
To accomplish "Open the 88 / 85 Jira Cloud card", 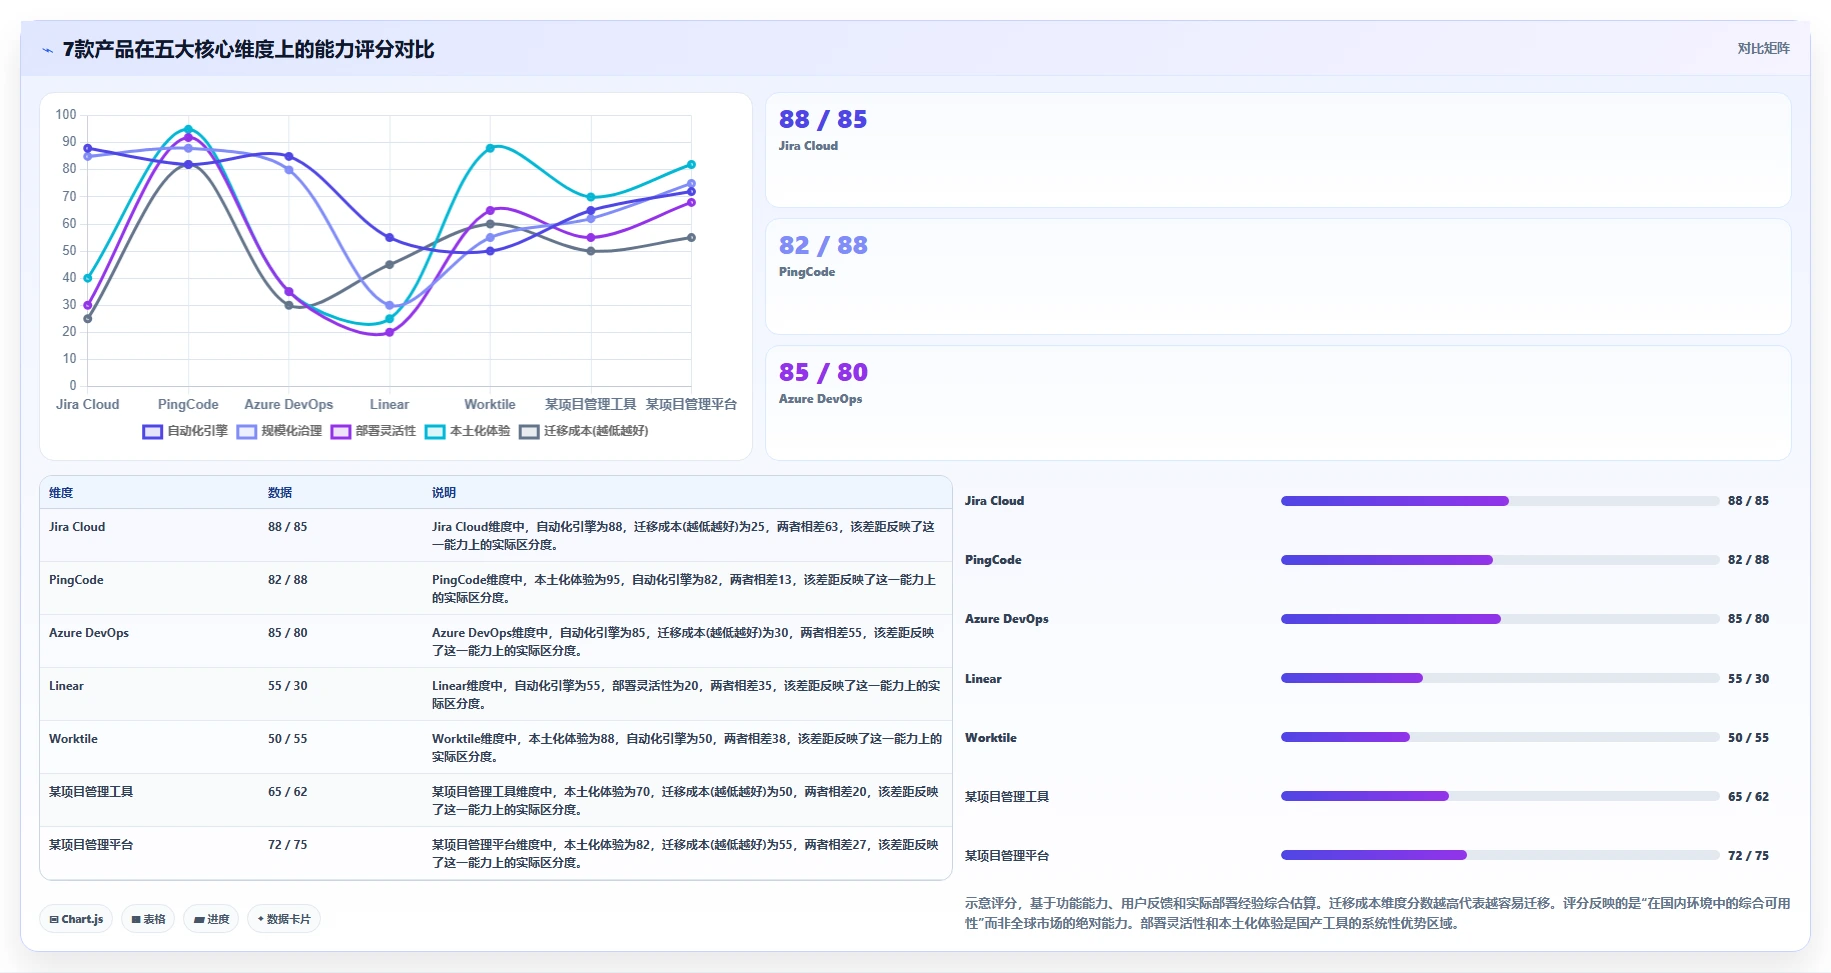I will (1278, 150).
